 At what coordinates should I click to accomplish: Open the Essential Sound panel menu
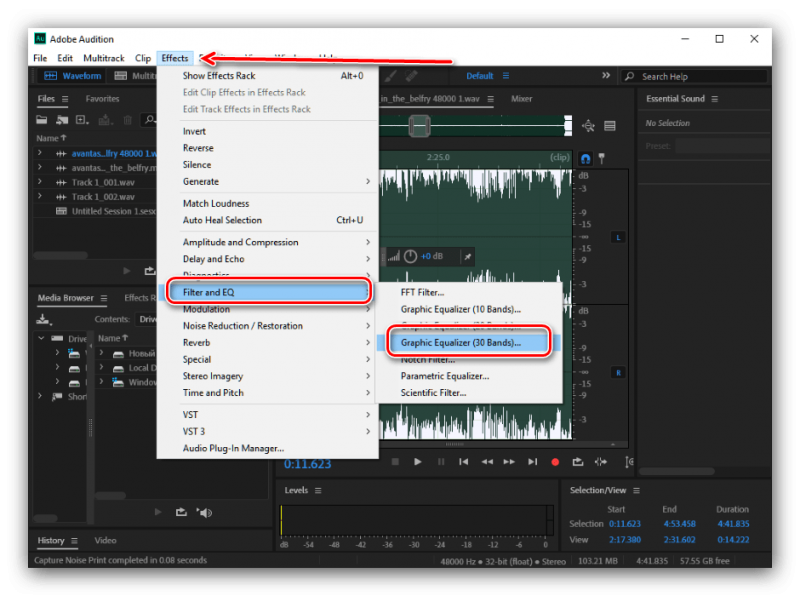coord(715,99)
